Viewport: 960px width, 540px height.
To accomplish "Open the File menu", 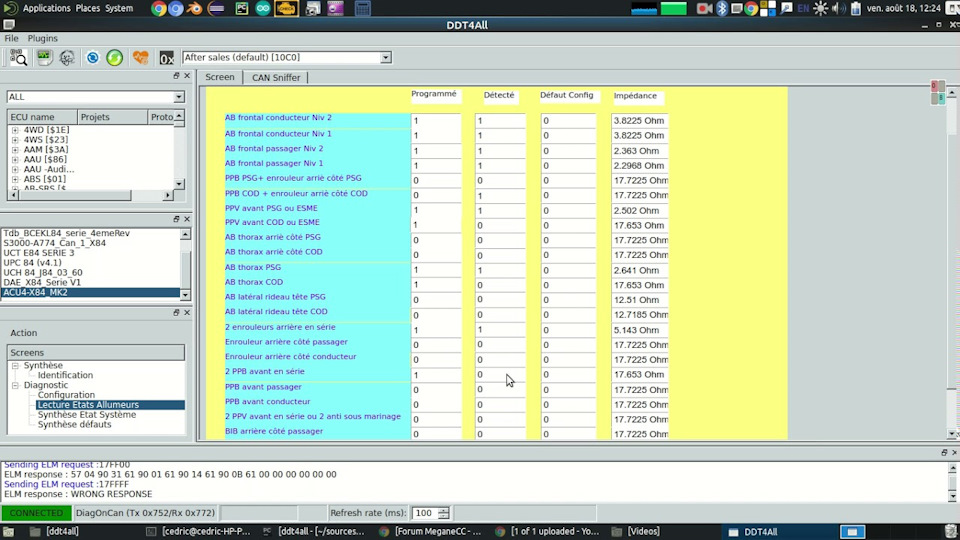I will click(x=11, y=38).
